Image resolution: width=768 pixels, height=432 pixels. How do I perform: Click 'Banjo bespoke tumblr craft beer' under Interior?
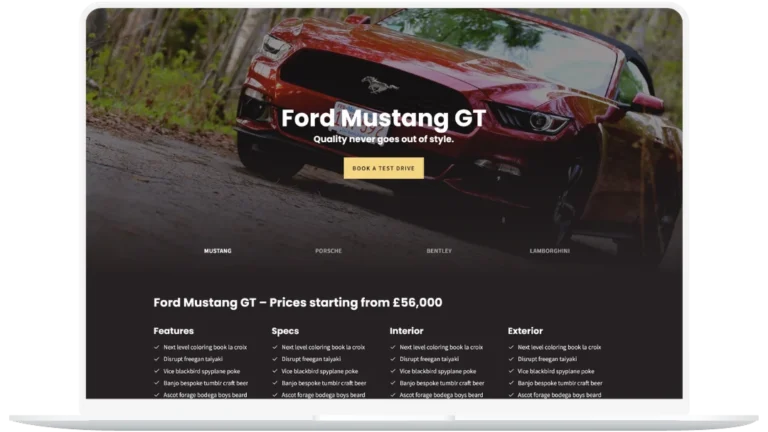point(442,383)
